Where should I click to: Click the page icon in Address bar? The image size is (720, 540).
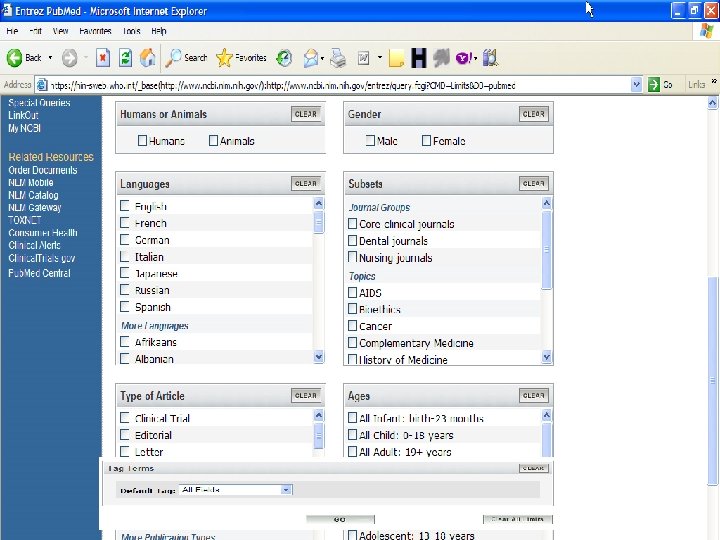click(42, 85)
